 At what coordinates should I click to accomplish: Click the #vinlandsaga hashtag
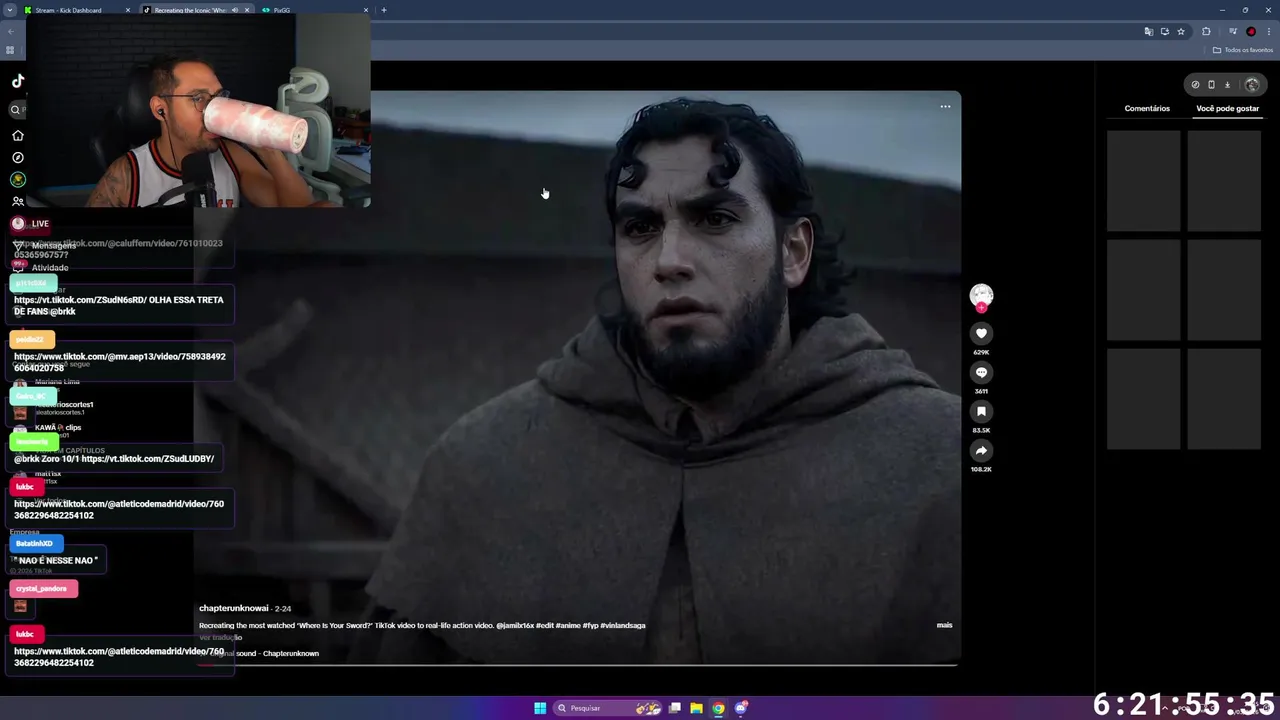(x=622, y=625)
